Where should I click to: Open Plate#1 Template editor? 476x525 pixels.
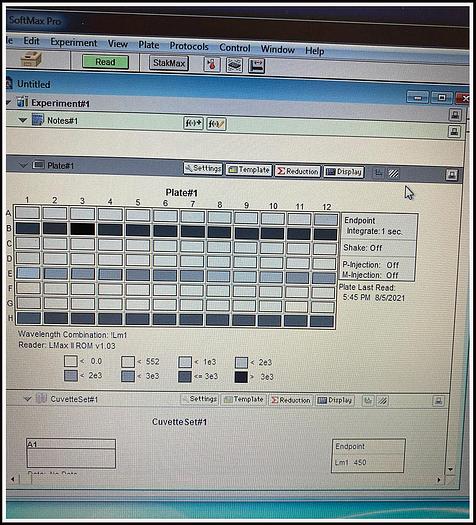(249, 170)
